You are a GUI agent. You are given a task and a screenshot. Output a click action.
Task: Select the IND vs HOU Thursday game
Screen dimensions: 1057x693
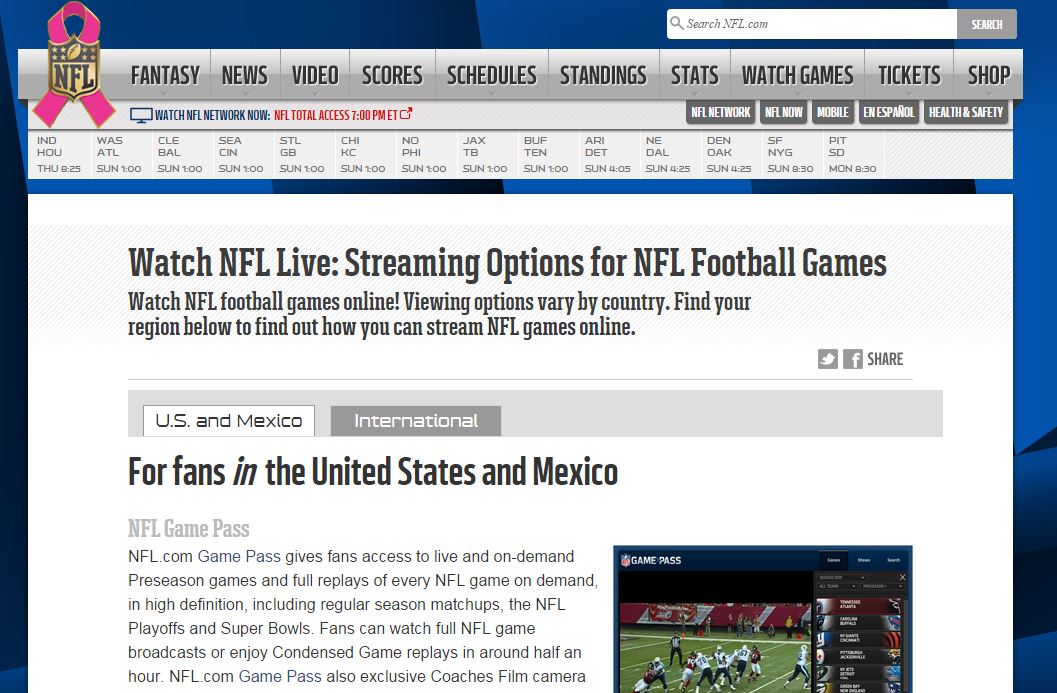59,154
